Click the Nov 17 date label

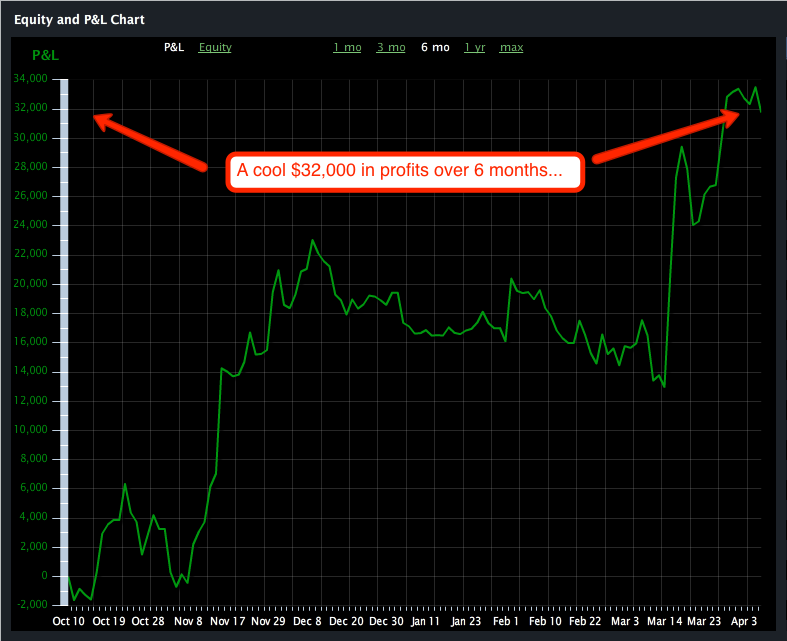pos(227,621)
